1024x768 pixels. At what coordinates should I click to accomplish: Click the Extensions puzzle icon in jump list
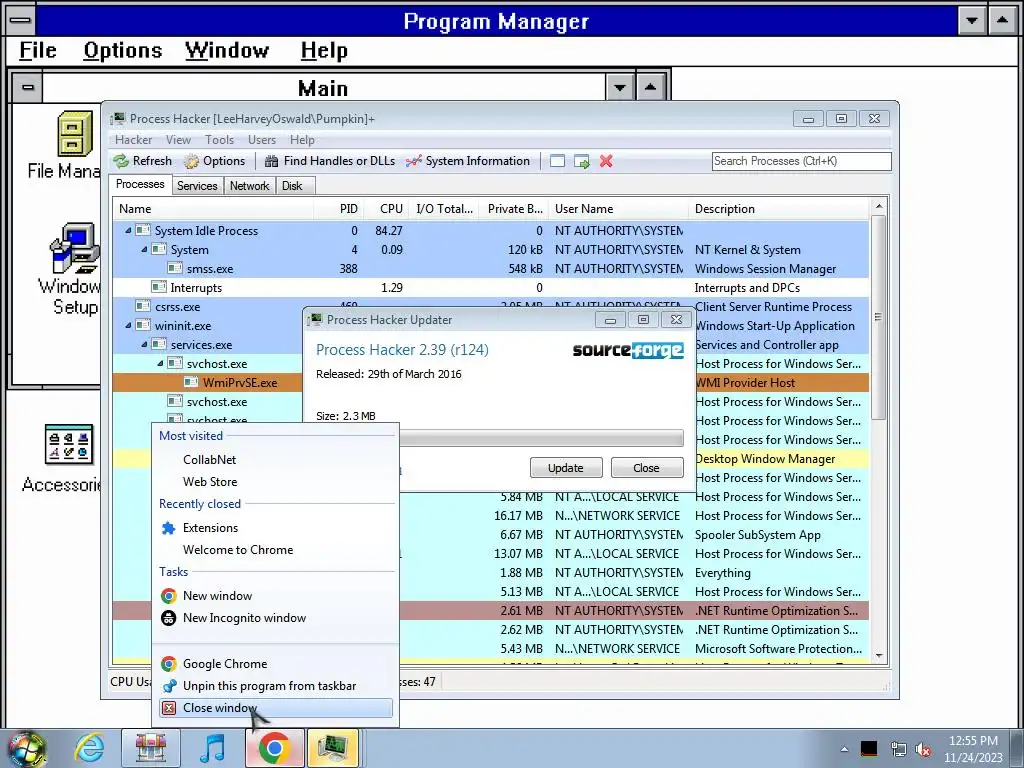168,528
